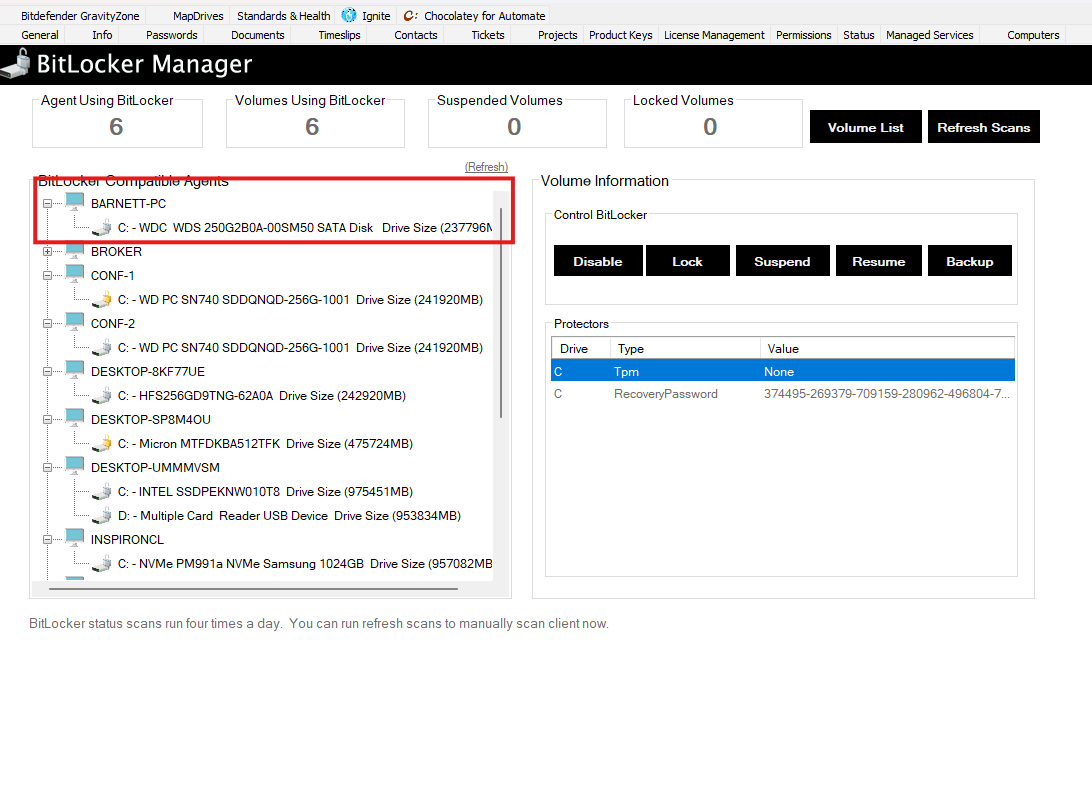Click the DESKTOP-SP8M4OU drive lock icon
Image resolution: width=1092 pixels, height=785 pixels.
[x=101, y=443]
